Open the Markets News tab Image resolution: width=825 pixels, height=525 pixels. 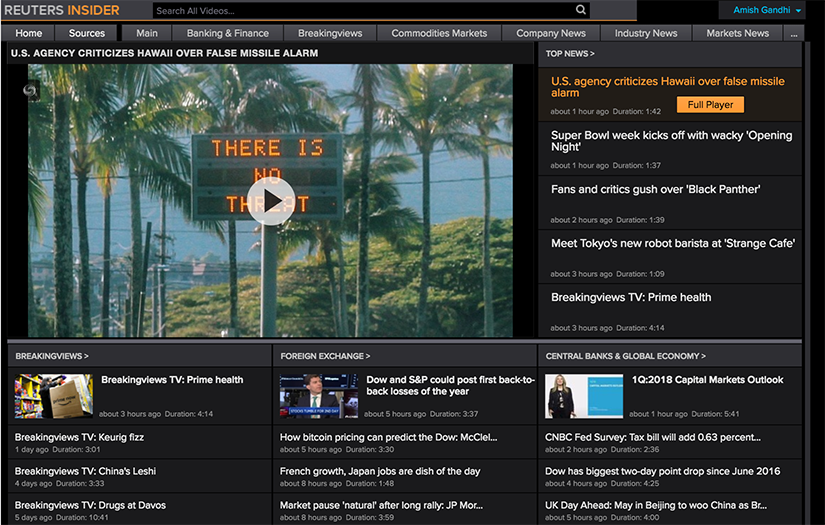tap(737, 33)
